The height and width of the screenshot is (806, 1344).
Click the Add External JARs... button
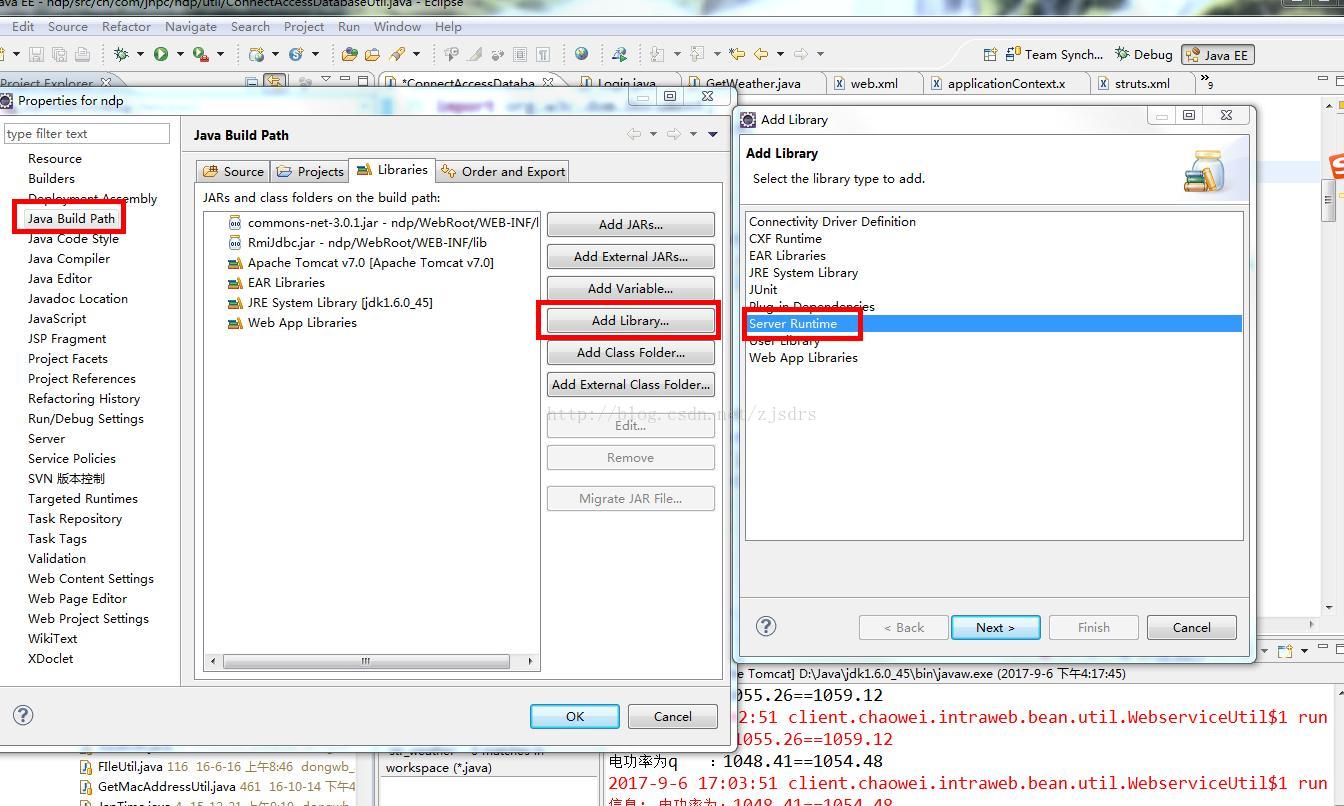[x=630, y=256]
